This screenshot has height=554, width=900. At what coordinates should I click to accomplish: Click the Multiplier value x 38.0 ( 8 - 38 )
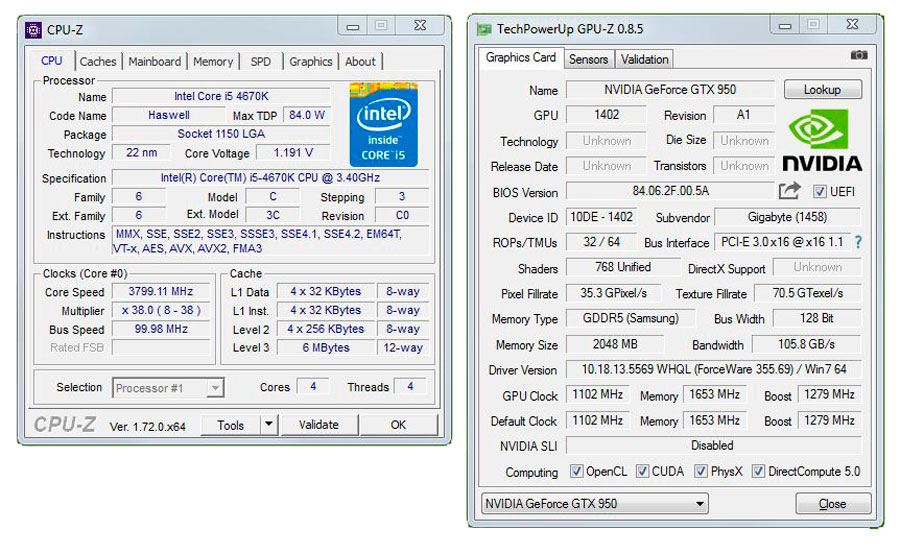click(161, 311)
